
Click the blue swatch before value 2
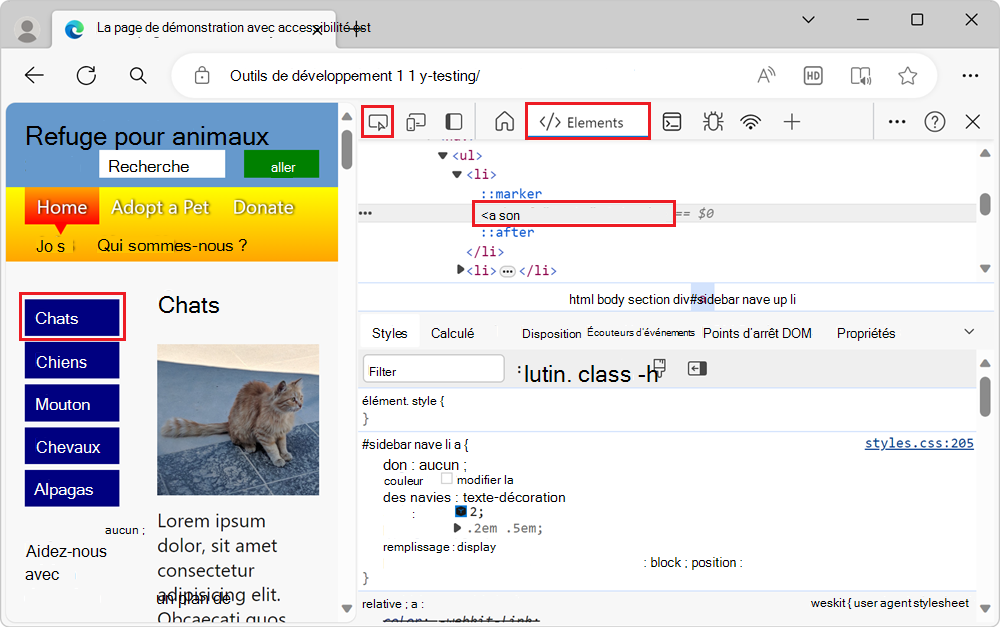point(461,512)
